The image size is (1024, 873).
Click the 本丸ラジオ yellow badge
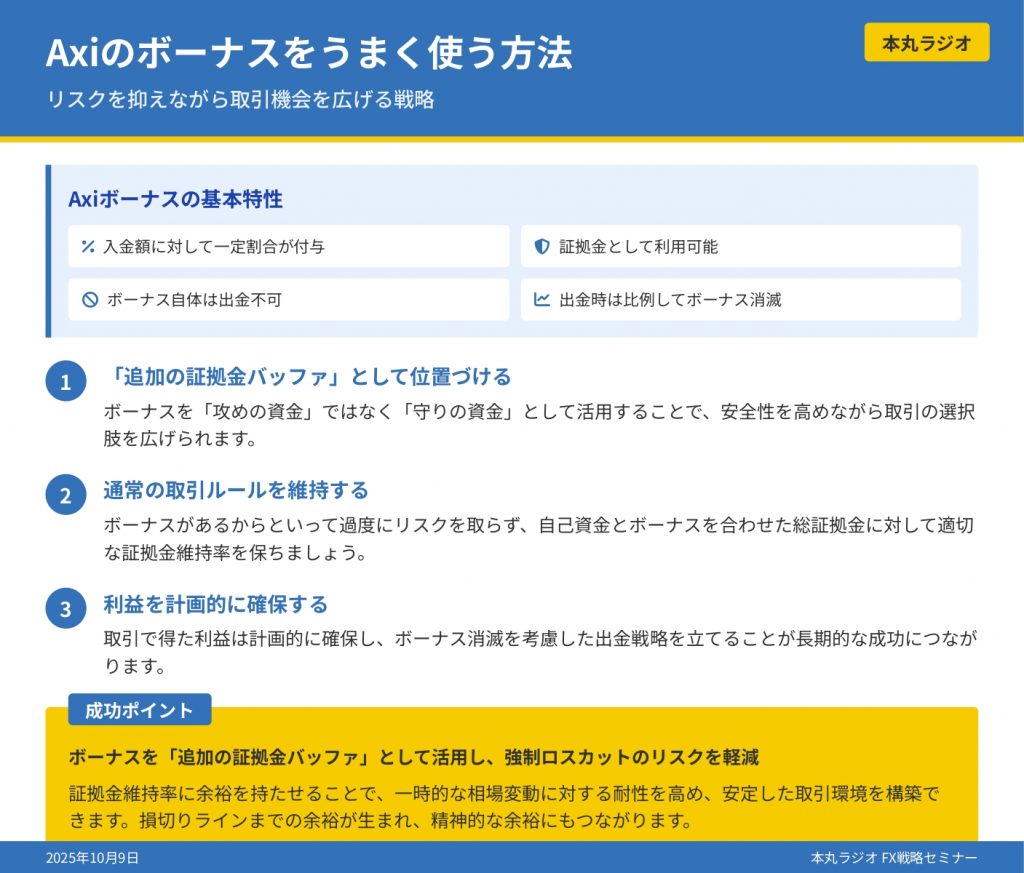(x=926, y=43)
